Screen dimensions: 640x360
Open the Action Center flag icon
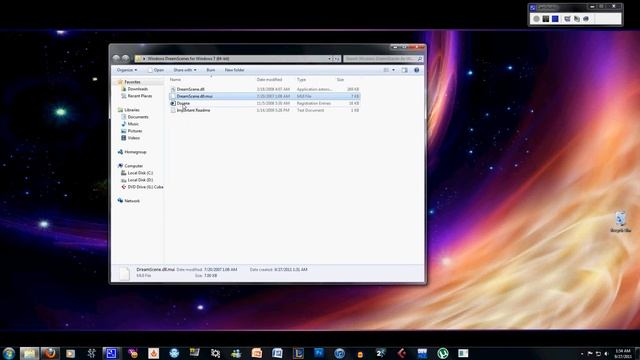(590, 353)
